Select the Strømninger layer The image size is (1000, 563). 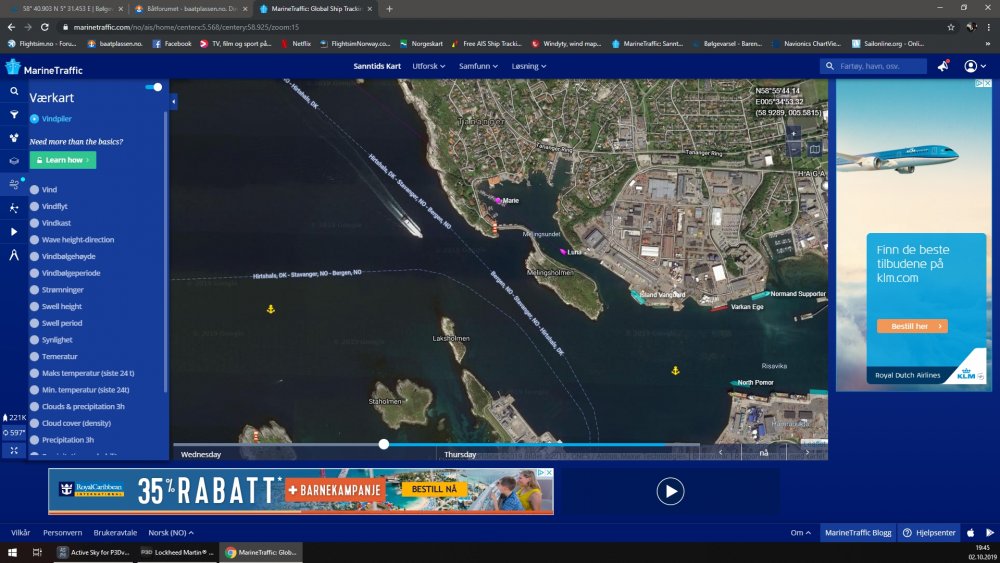pyautogui.click(x=34, y=289)
